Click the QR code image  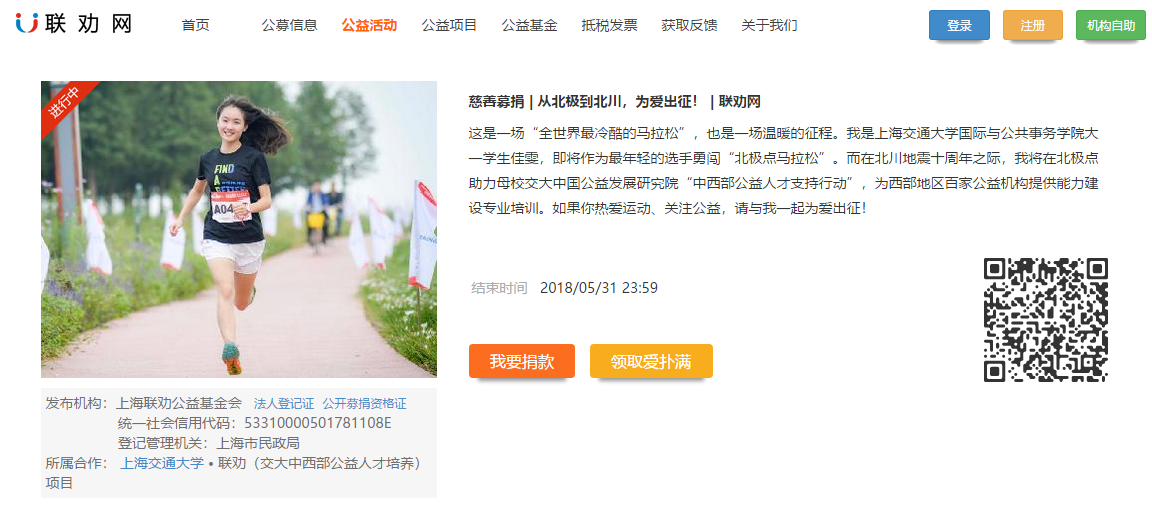(1045, 320)
